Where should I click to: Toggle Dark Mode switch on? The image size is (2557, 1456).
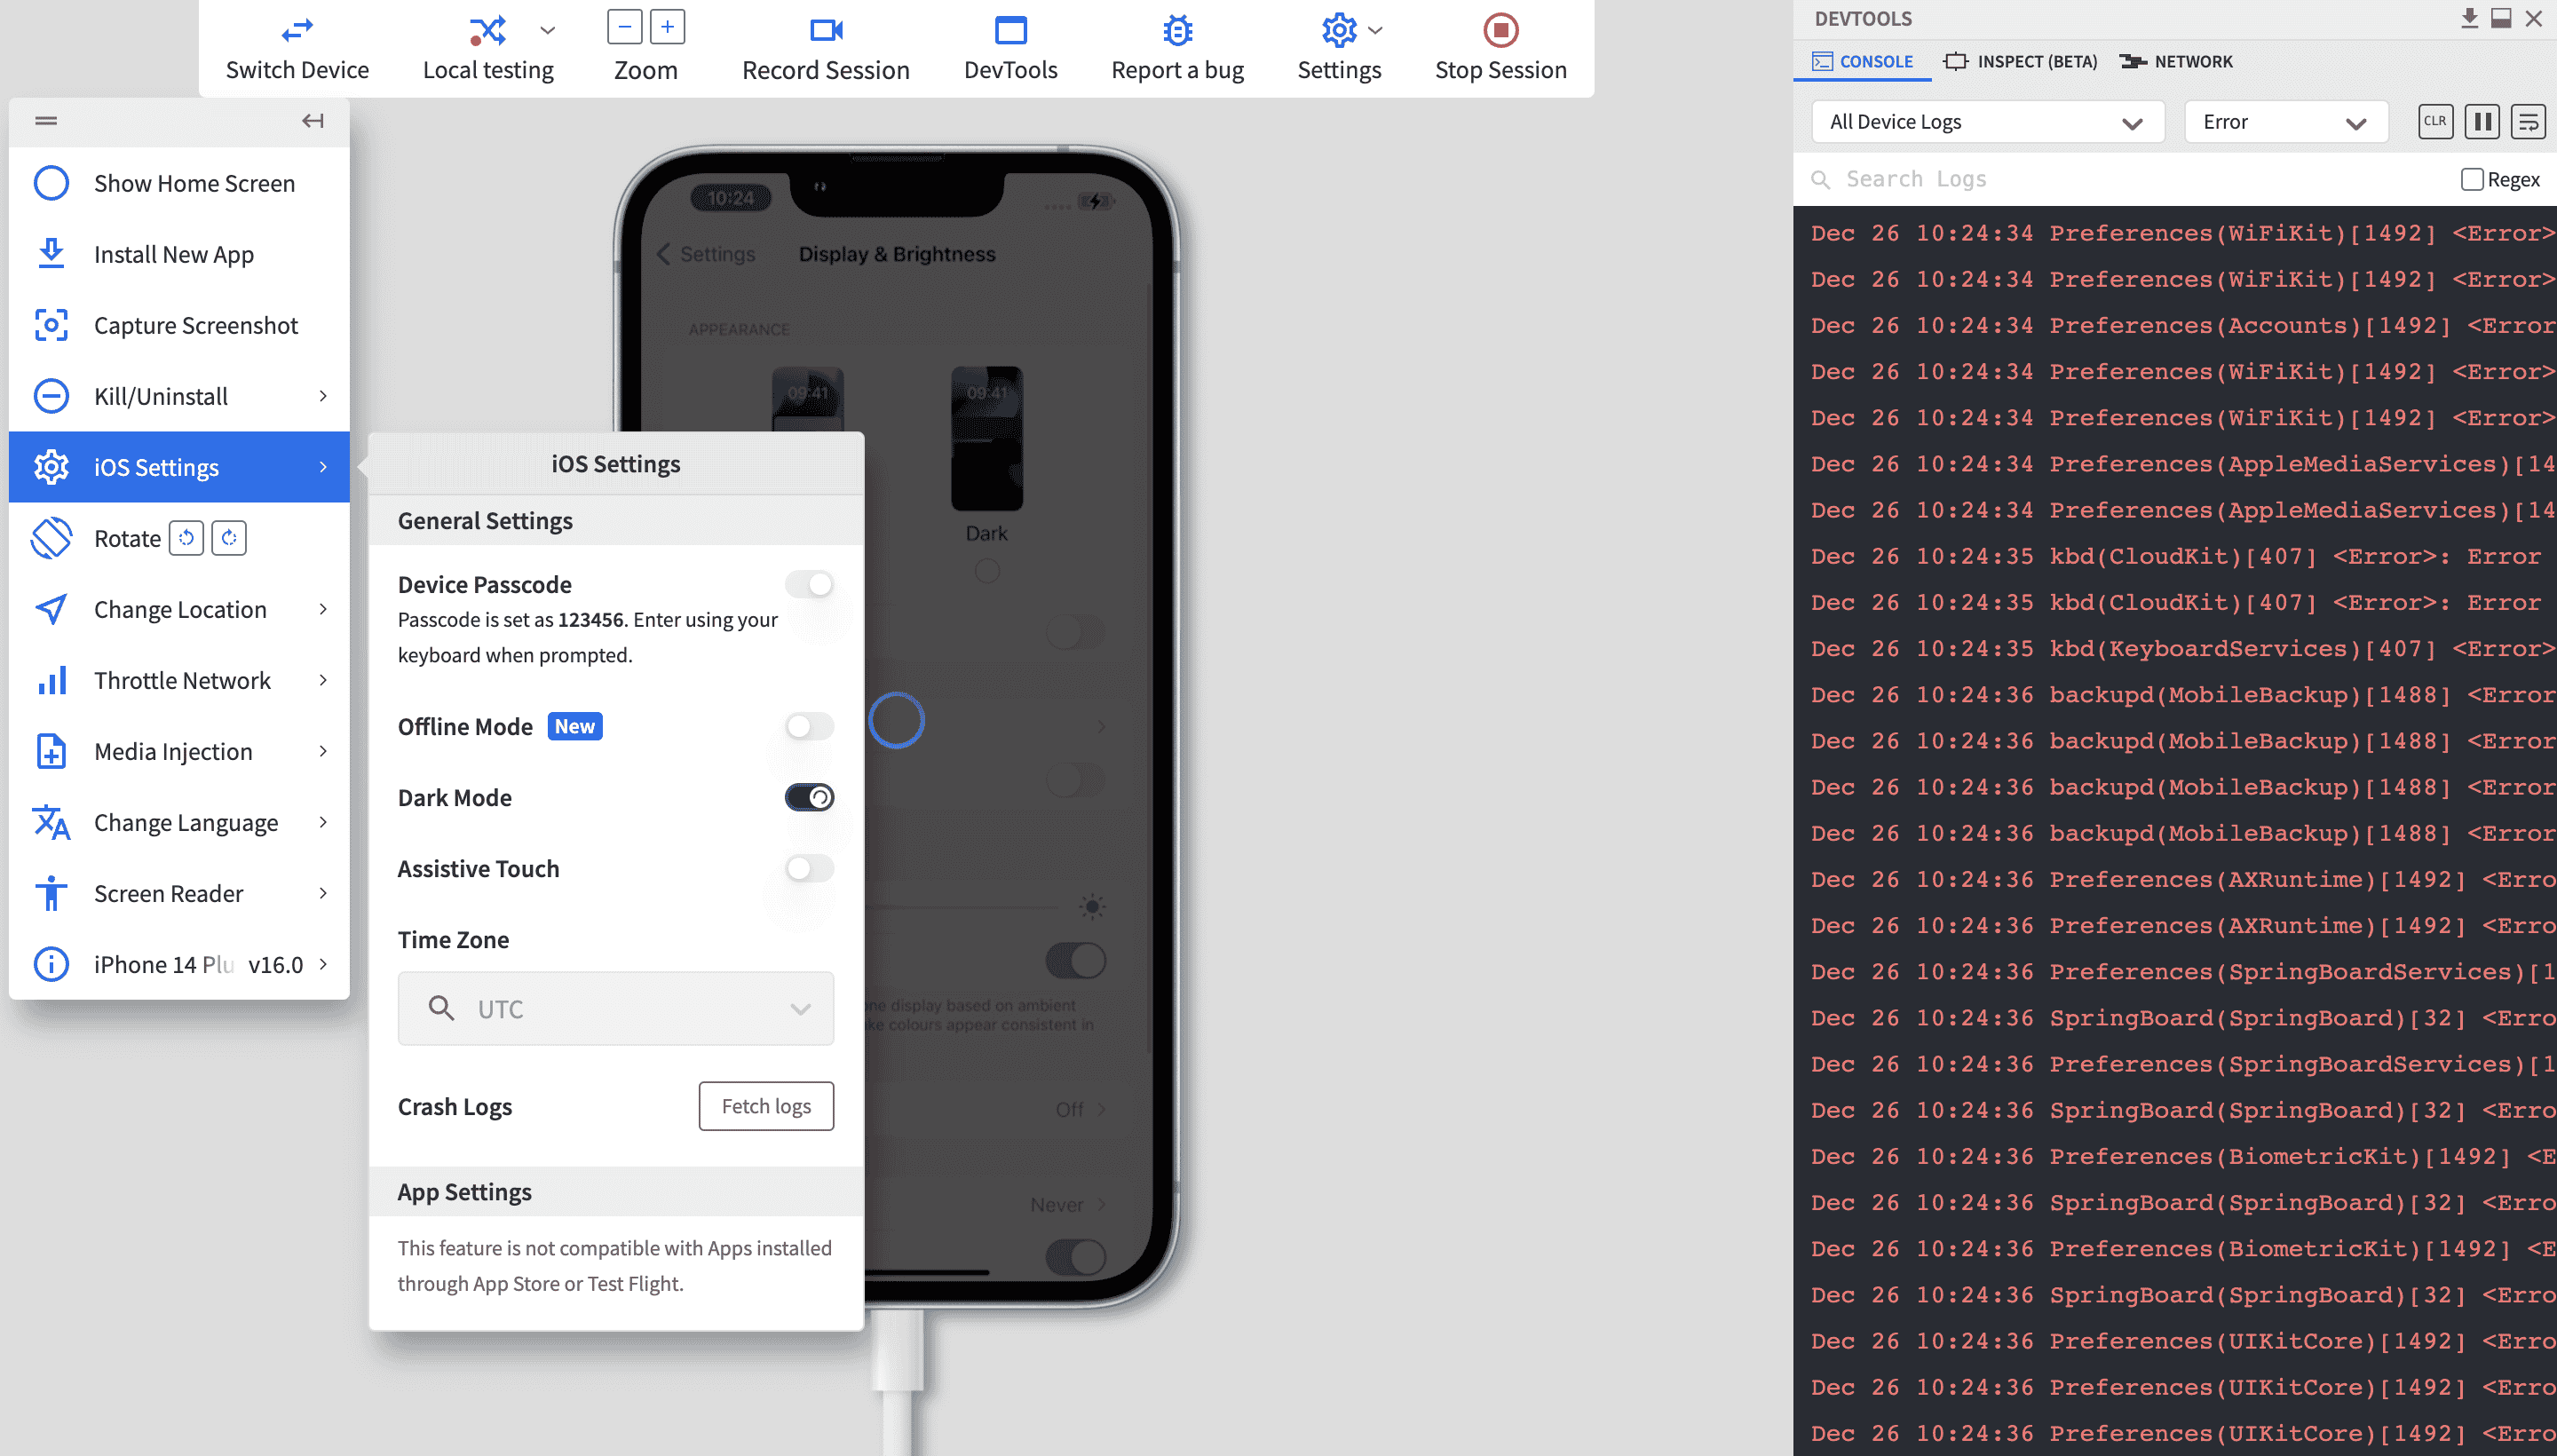tap(810, 797)
